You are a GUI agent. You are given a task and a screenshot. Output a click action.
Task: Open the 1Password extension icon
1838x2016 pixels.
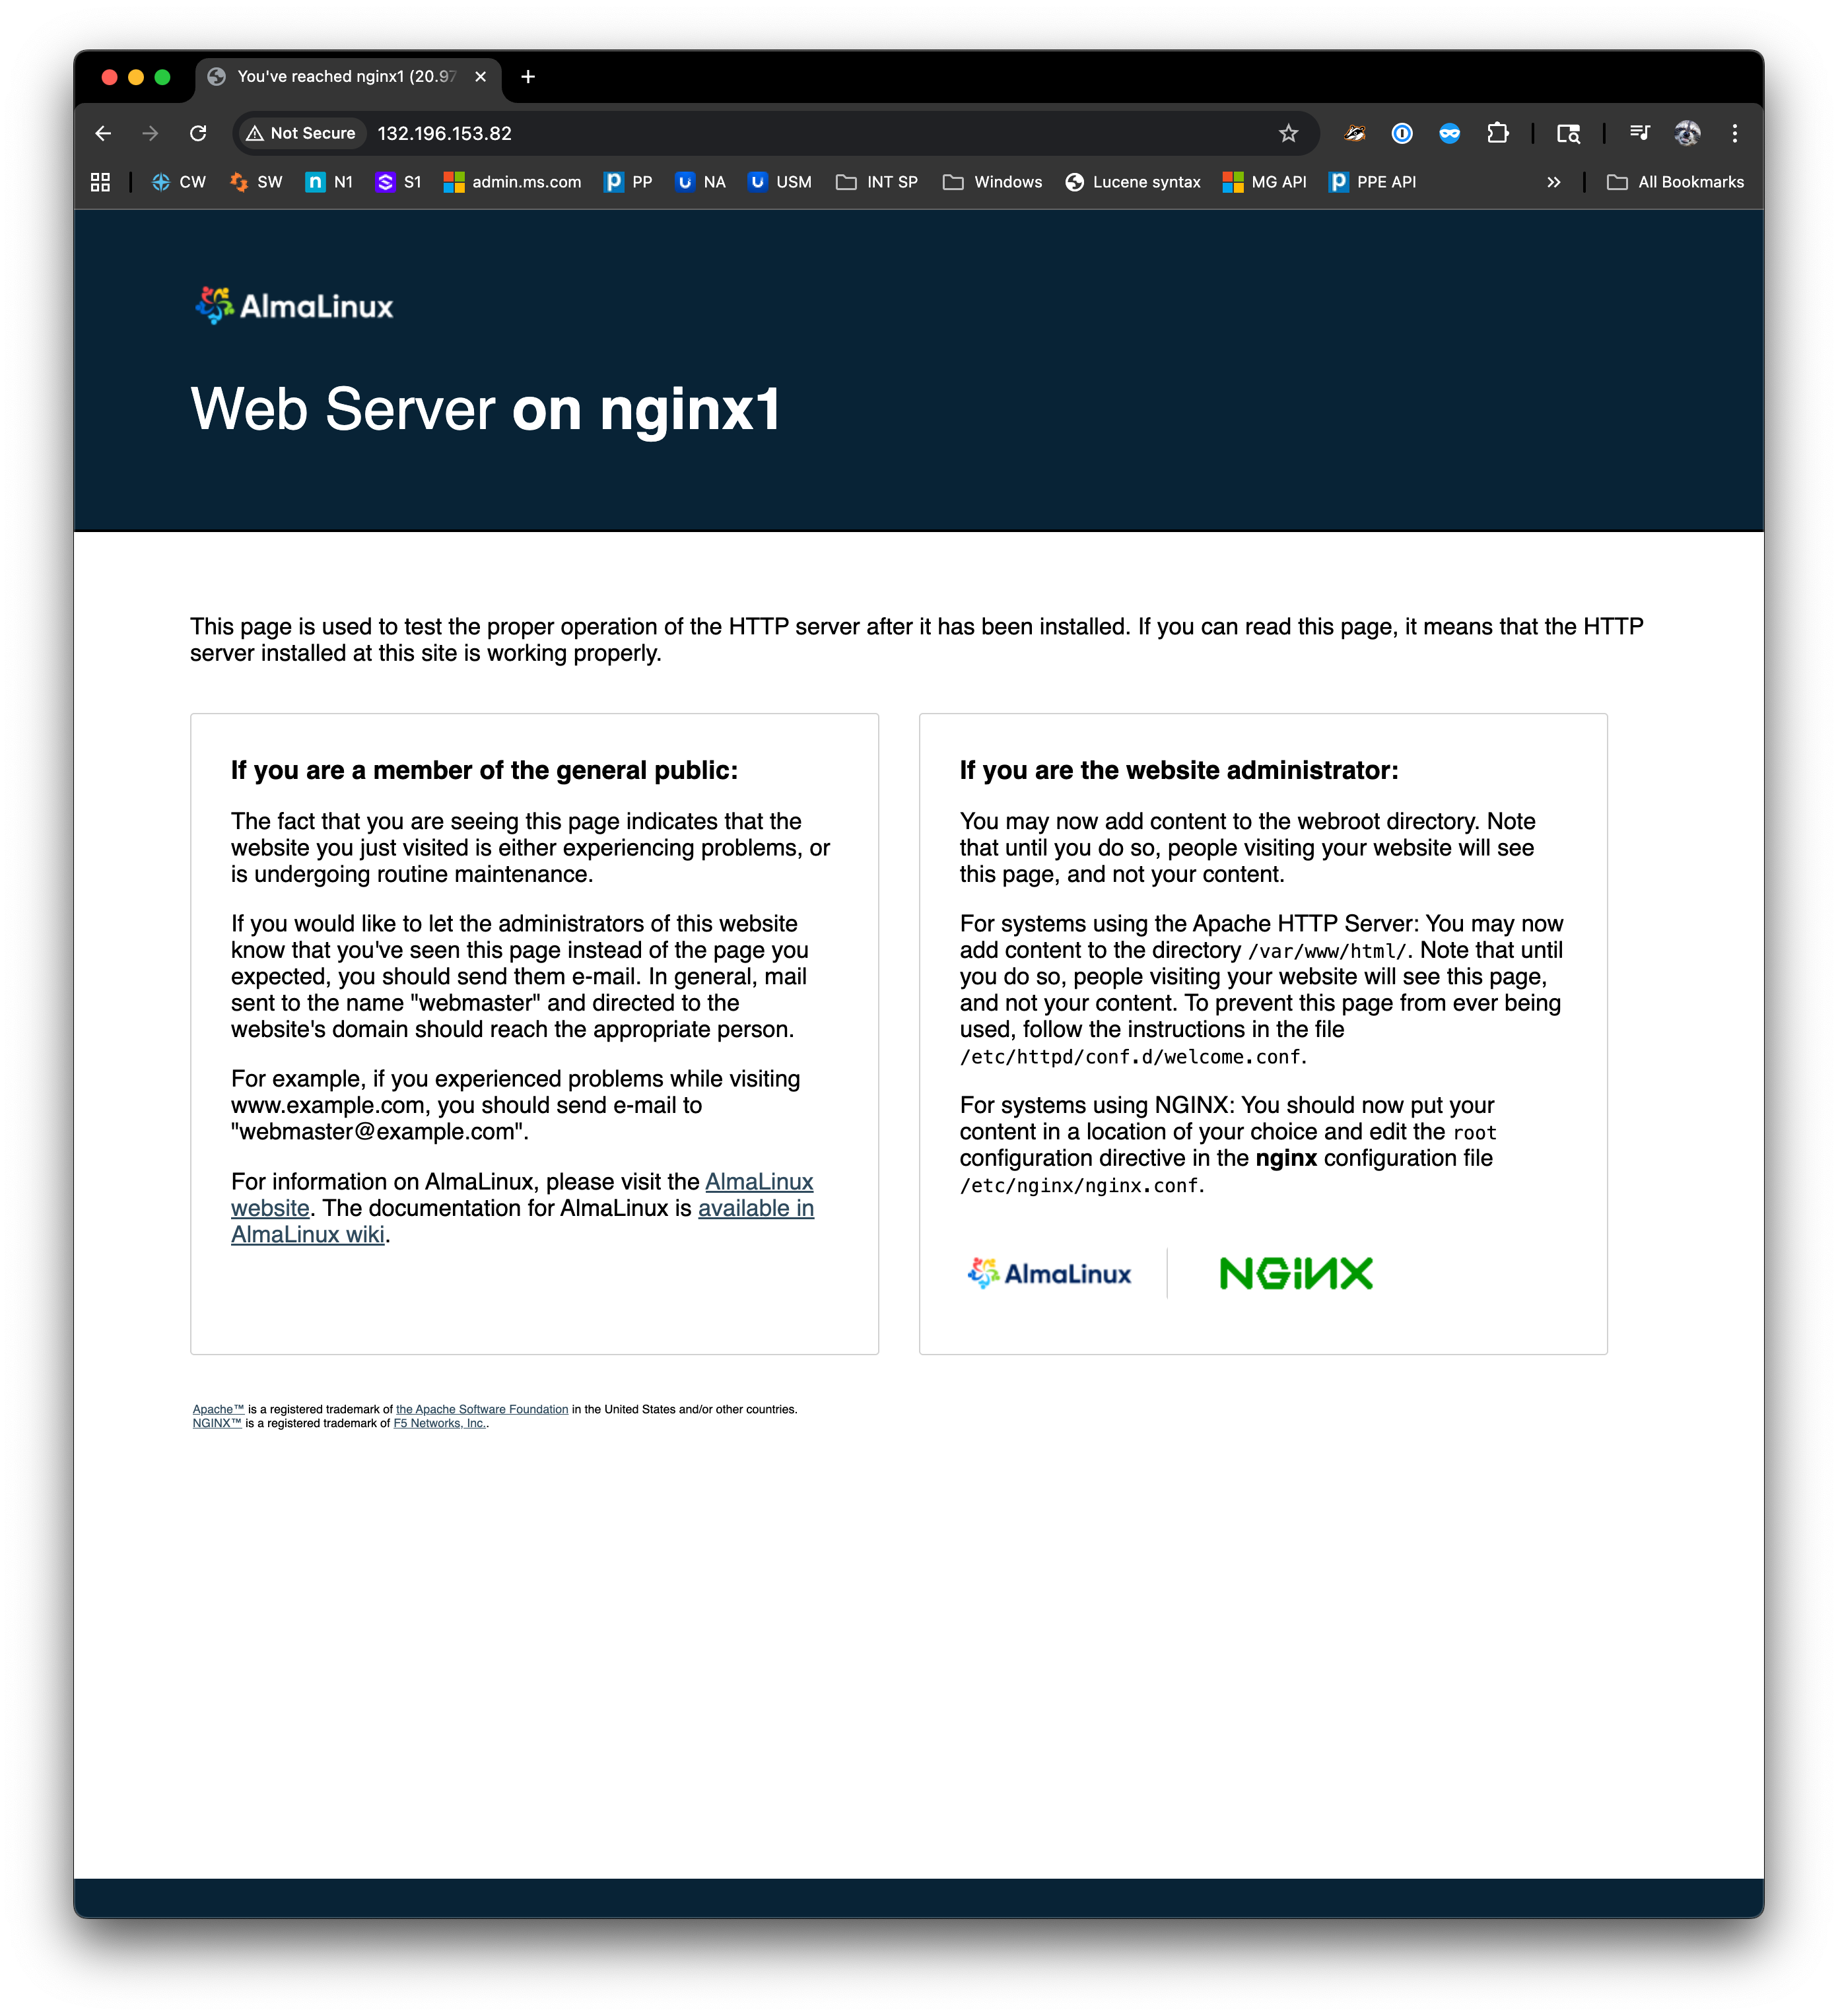1402,133
